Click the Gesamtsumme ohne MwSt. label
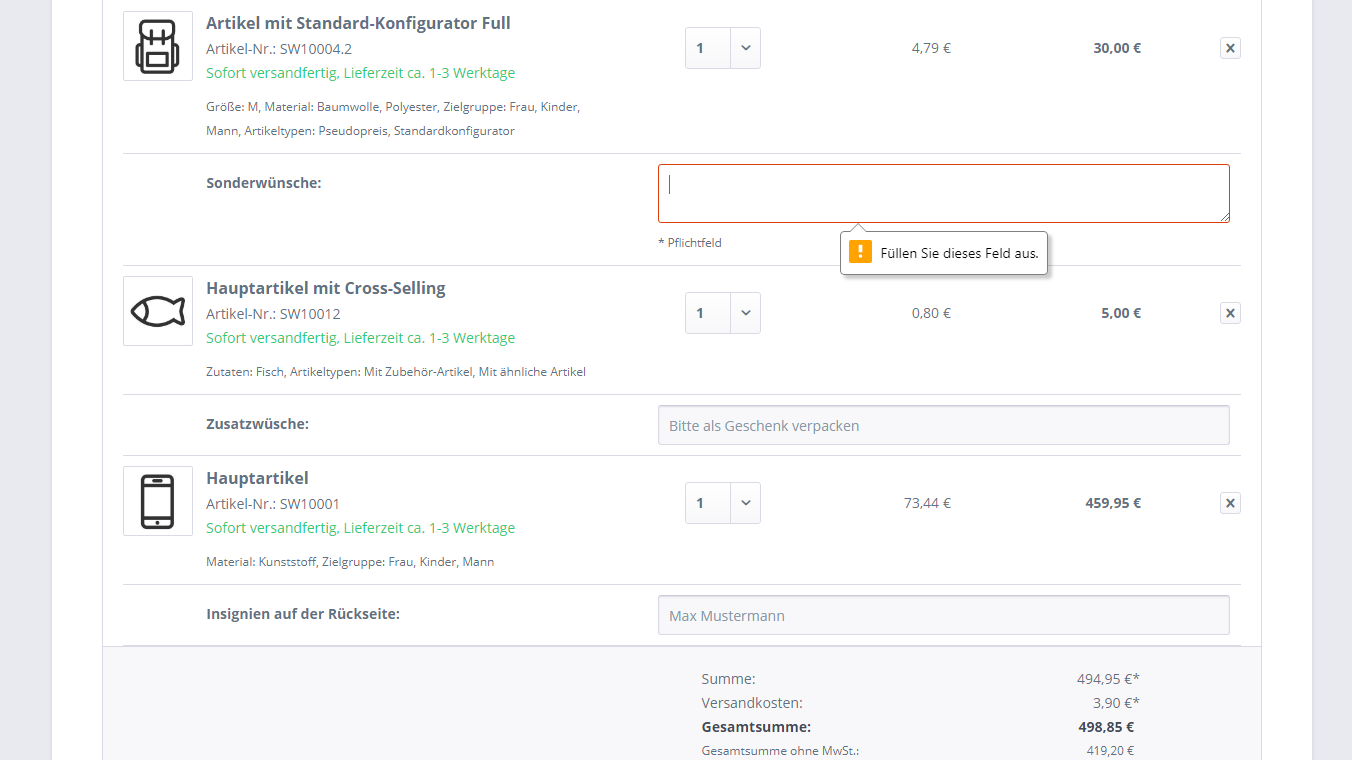Image resolution: width=1352 pixels, height=760 pixels. point(781,751)
